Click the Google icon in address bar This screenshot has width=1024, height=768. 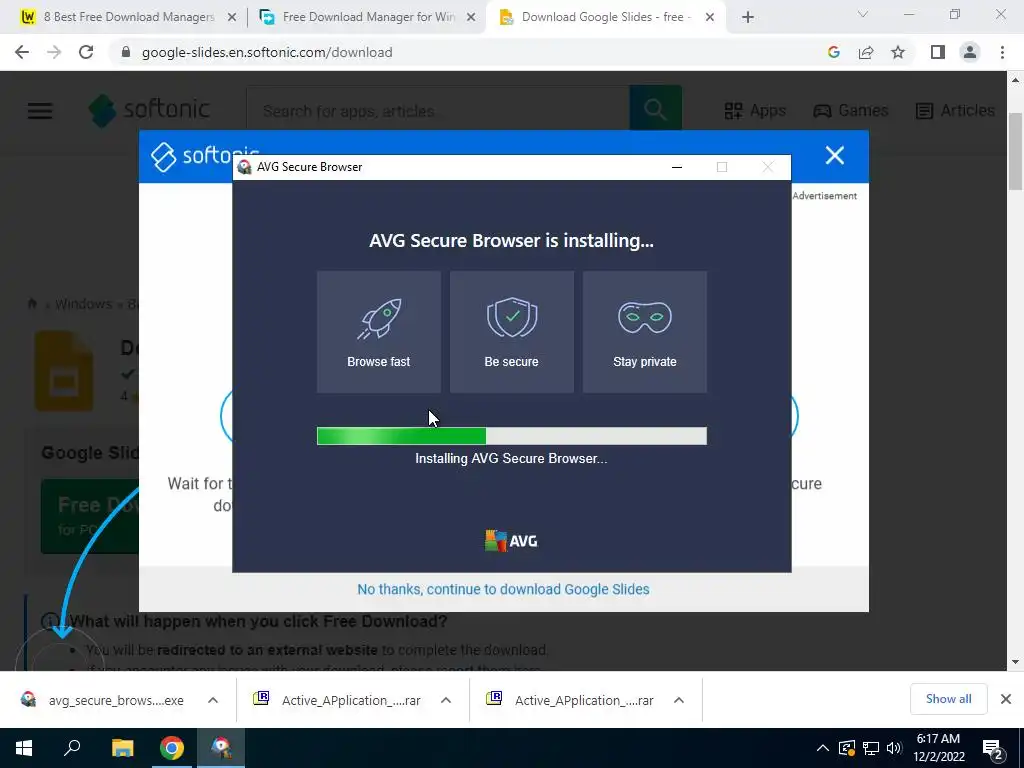pos(833,52)
